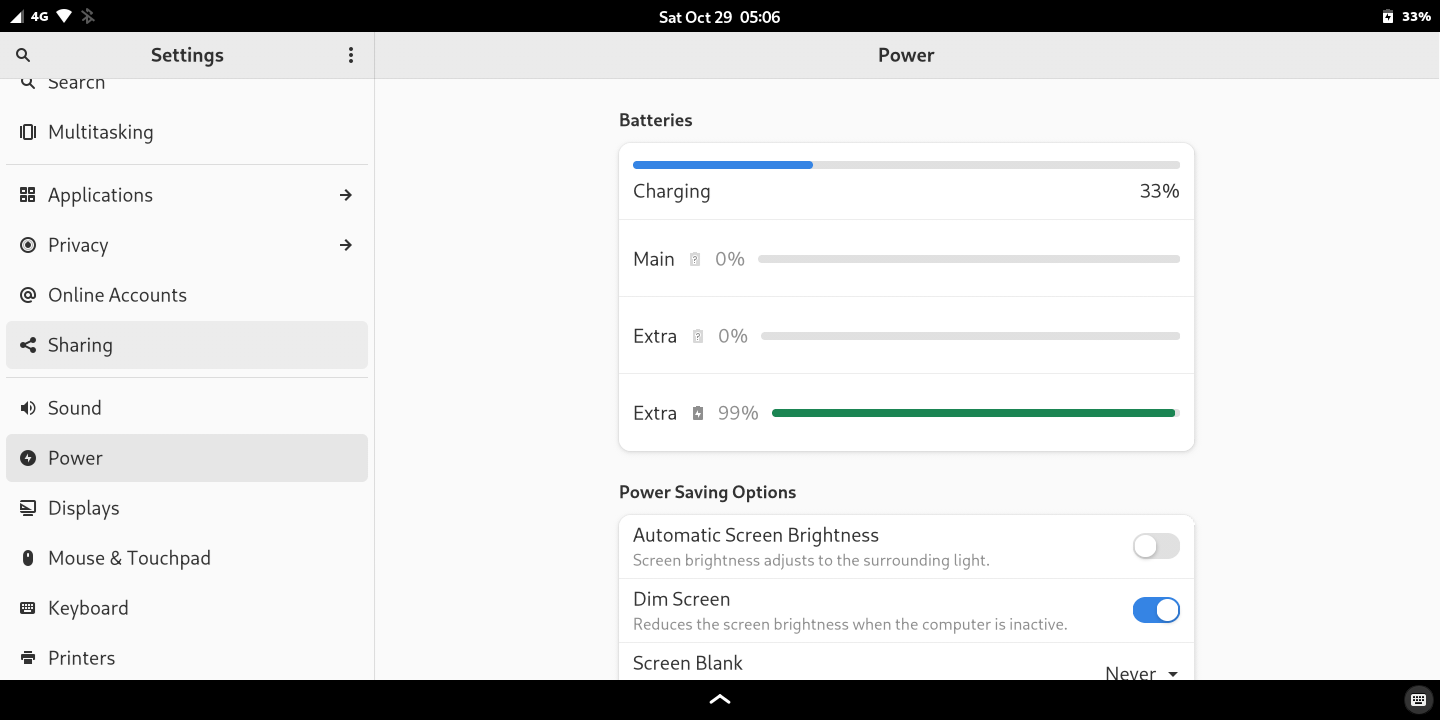Open the Screen Blank 'Never' dropdown
The image size is (1440, 720).
[1142, 673]
